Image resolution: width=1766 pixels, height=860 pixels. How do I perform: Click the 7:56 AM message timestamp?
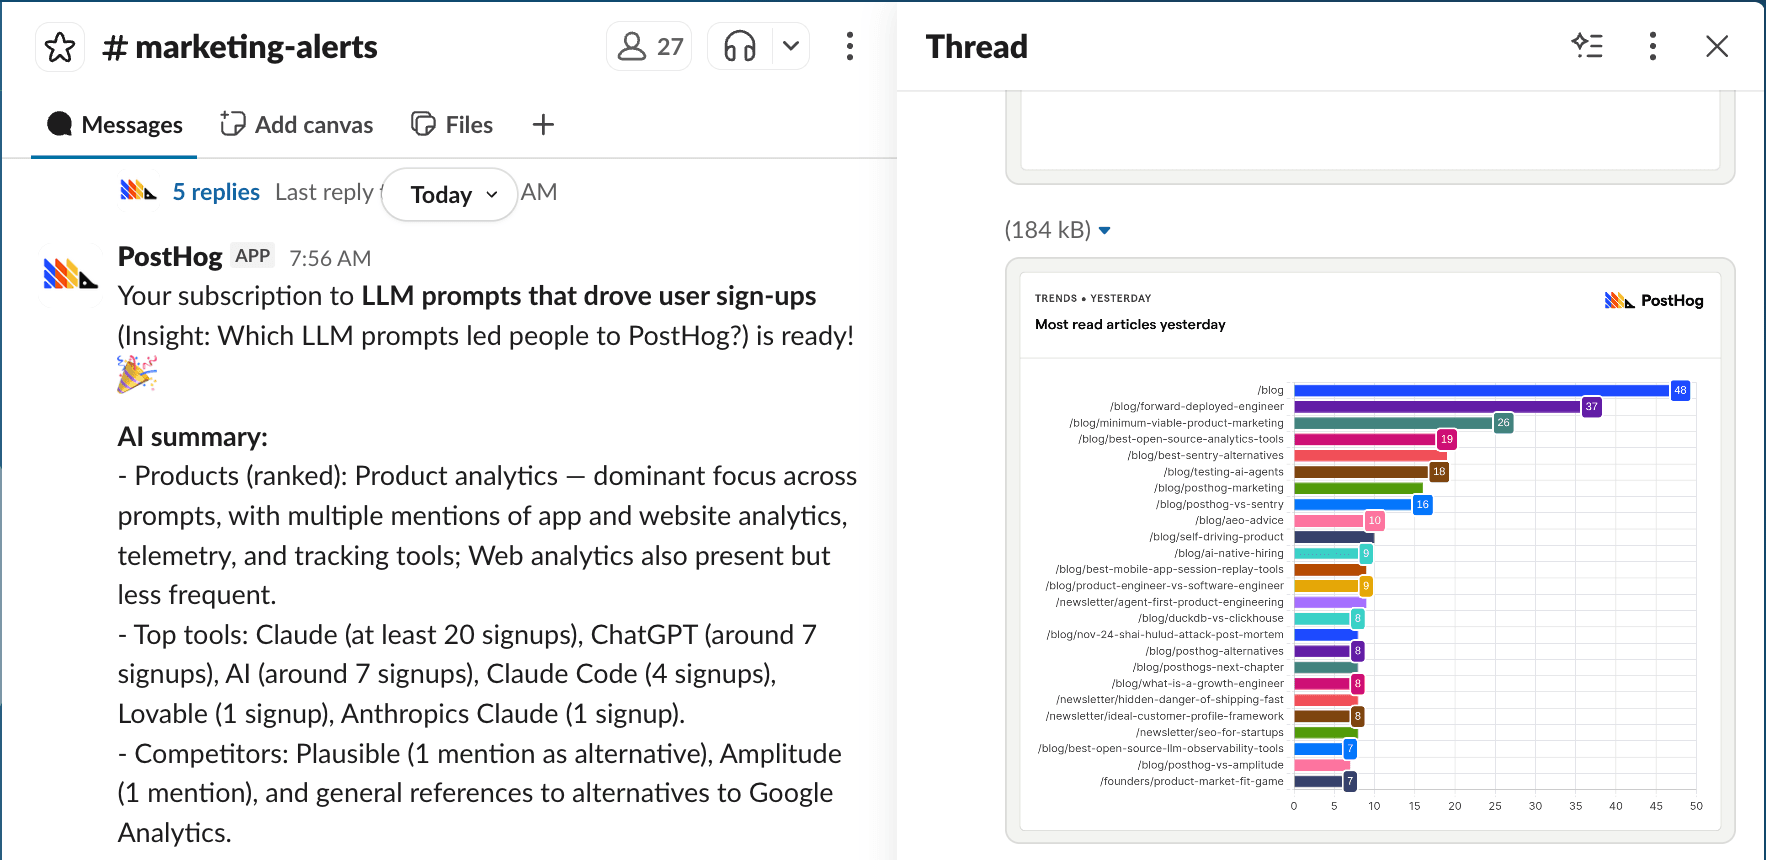[x=330, y=258]
